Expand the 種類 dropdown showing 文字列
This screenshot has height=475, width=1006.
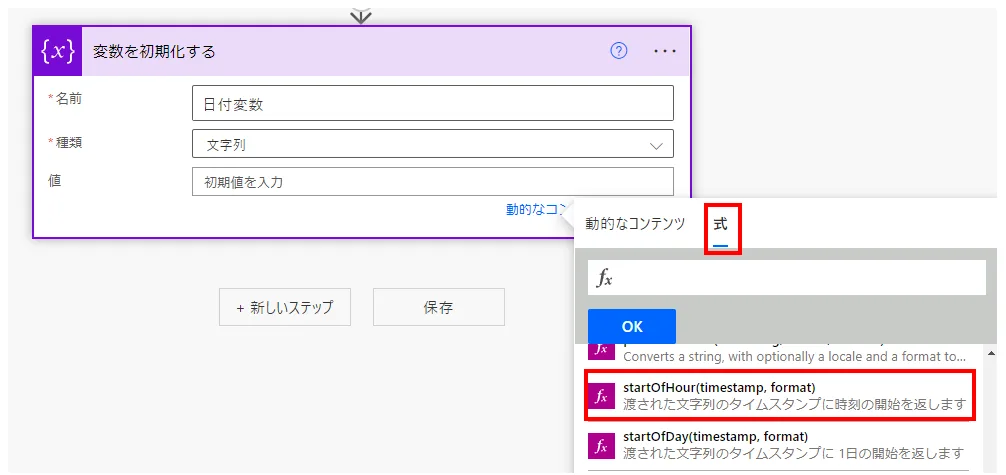pos(432,145)
